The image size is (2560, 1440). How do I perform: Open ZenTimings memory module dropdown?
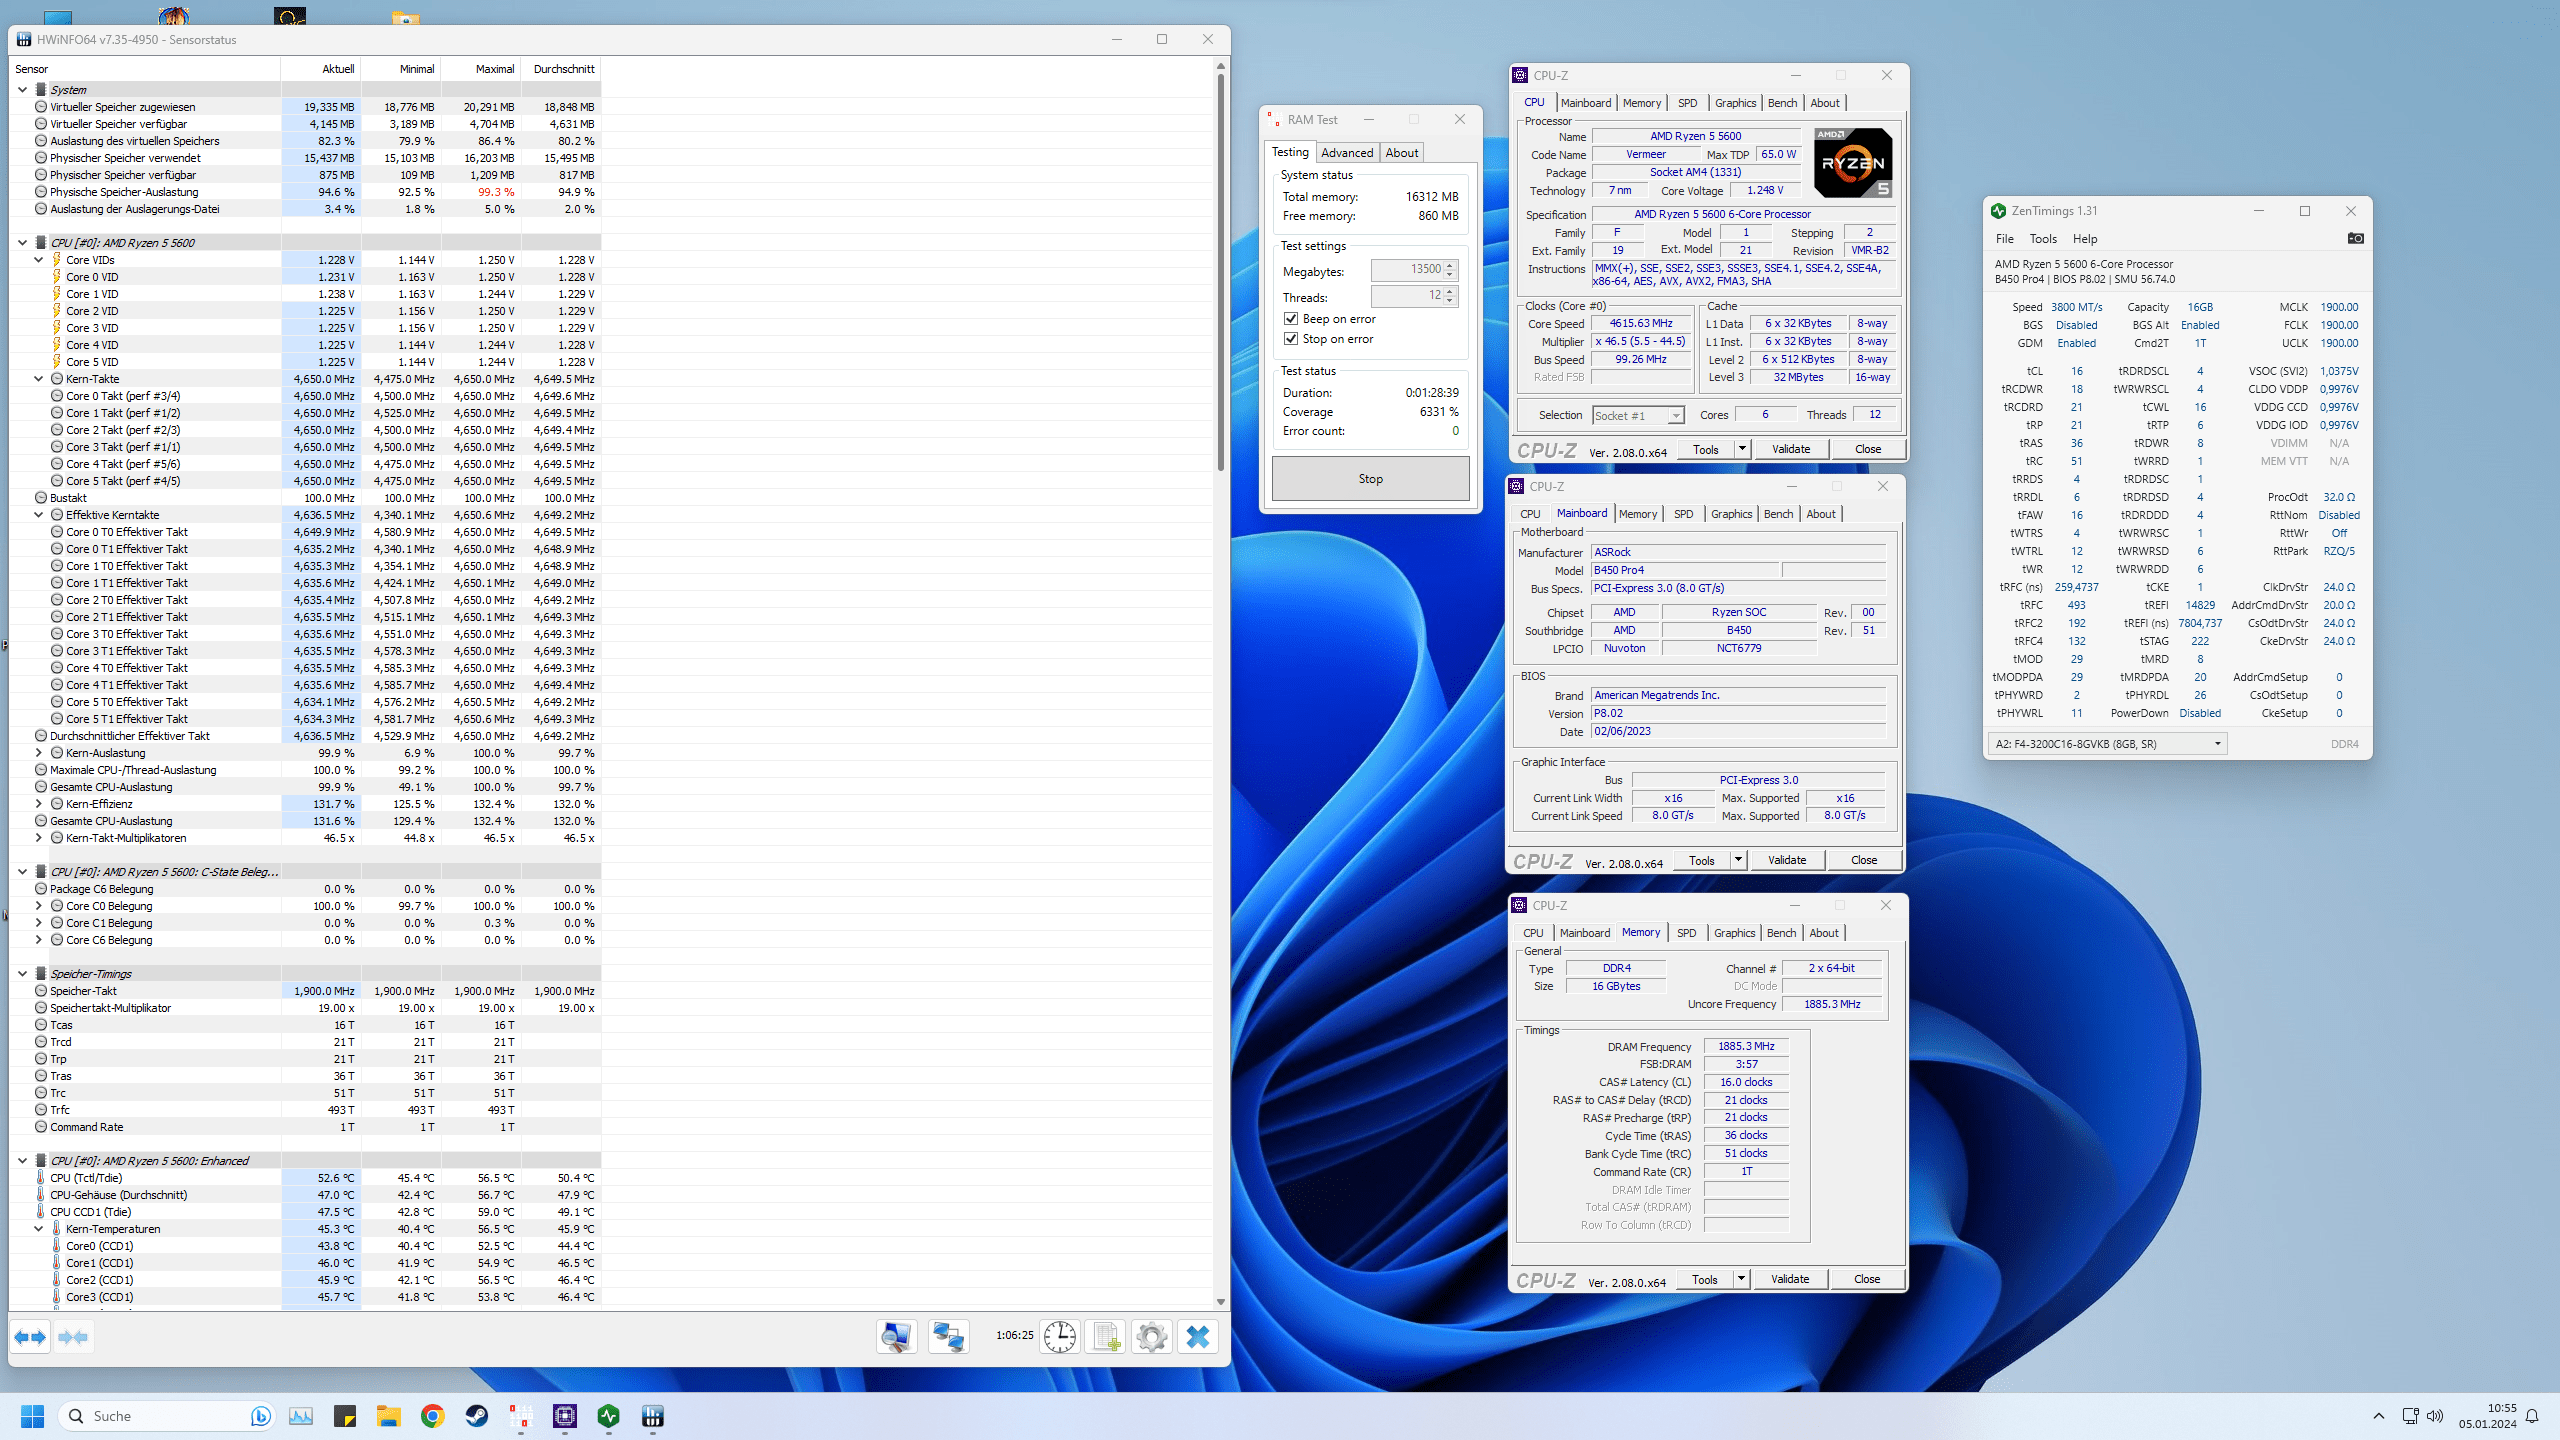tap(2107, 744)
